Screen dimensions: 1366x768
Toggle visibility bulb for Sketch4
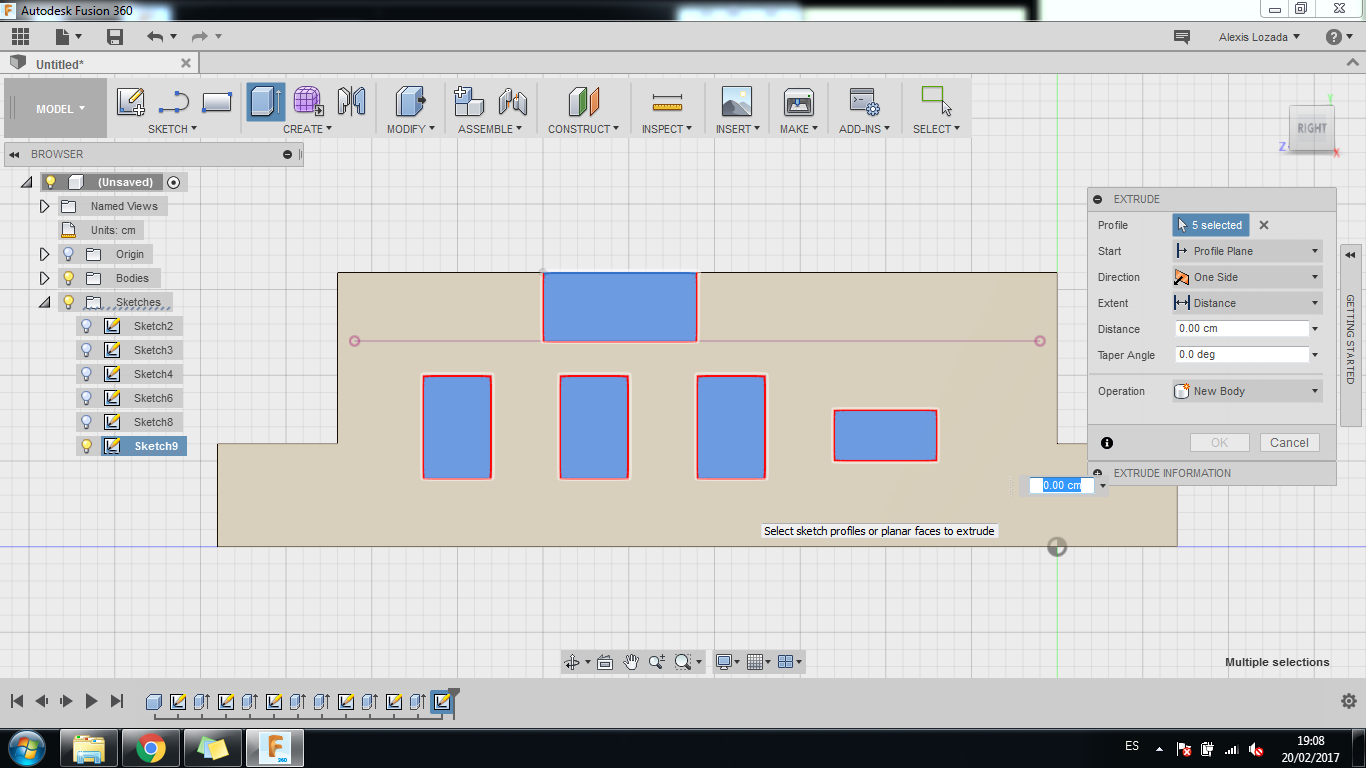click(87, 374)
